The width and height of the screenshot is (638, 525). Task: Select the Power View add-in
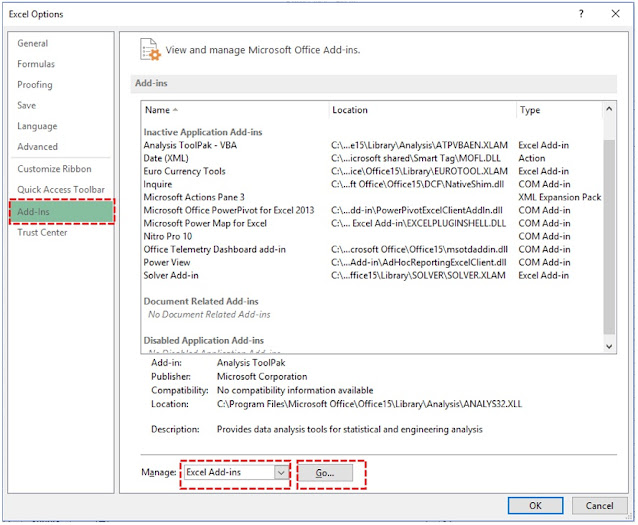pyautogui.click(x=372, y=262)
